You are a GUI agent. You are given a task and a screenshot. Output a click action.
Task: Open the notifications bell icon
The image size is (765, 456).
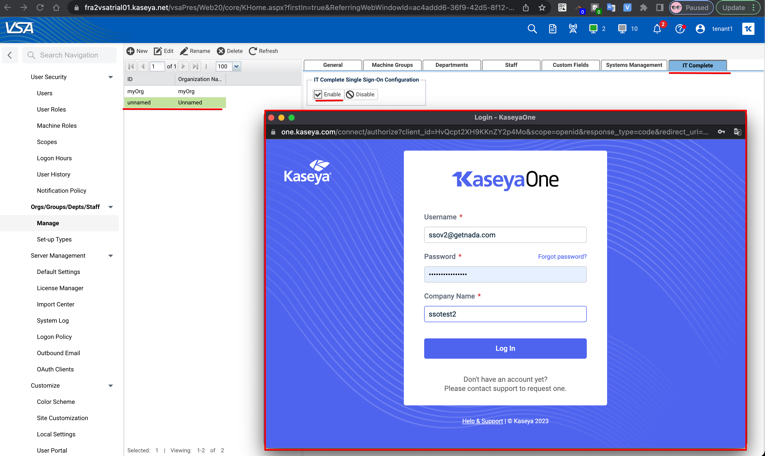tap(657, 29)
